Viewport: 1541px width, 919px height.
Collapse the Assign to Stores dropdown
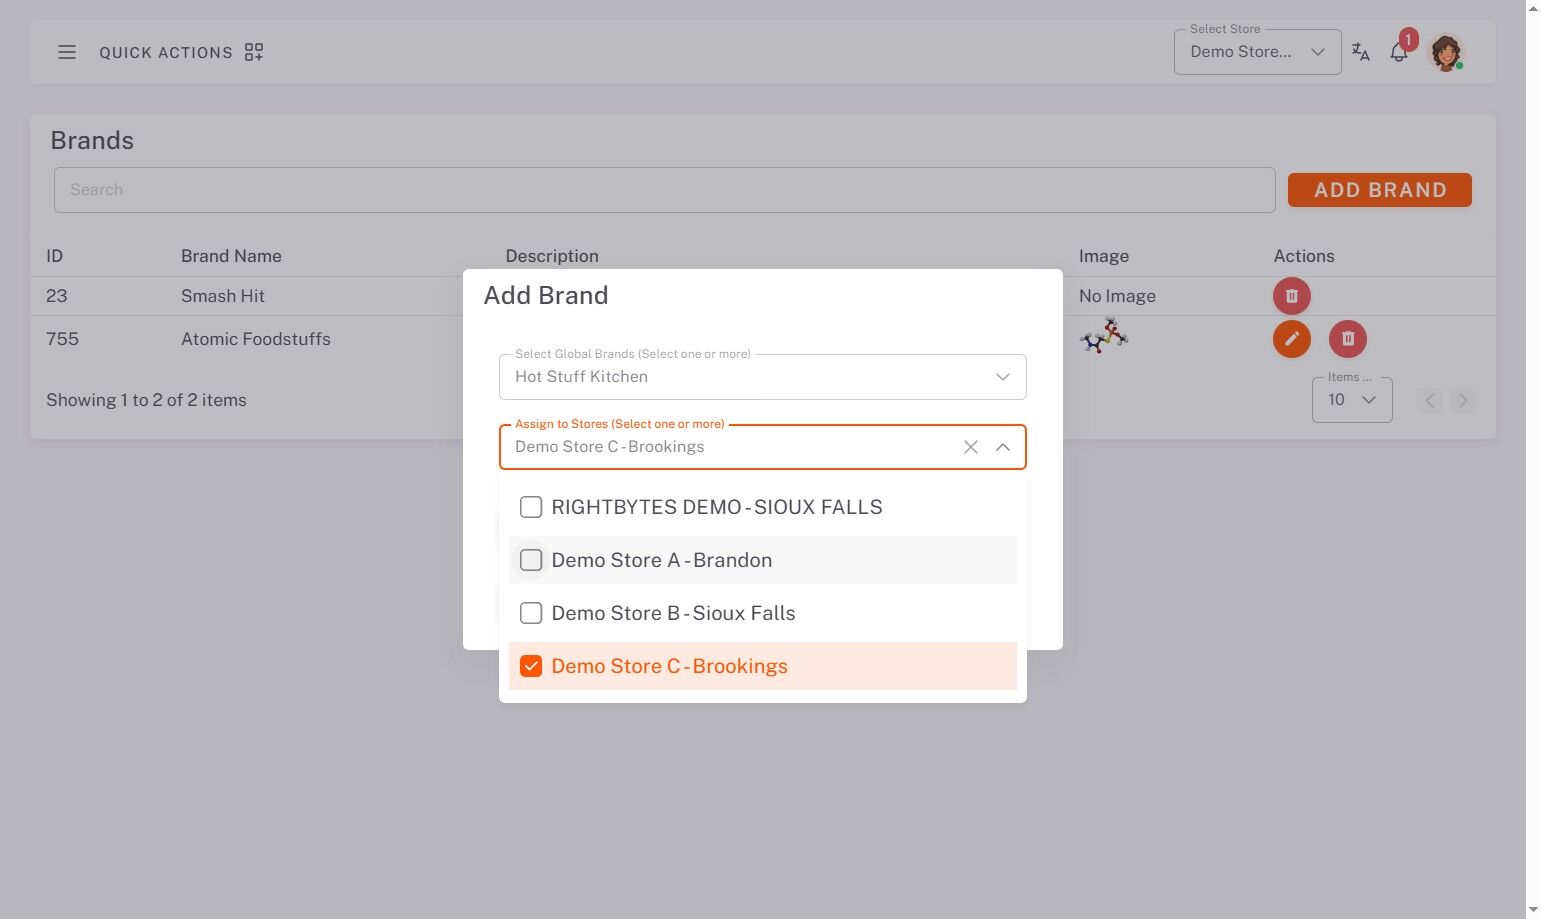(1002, 447)
